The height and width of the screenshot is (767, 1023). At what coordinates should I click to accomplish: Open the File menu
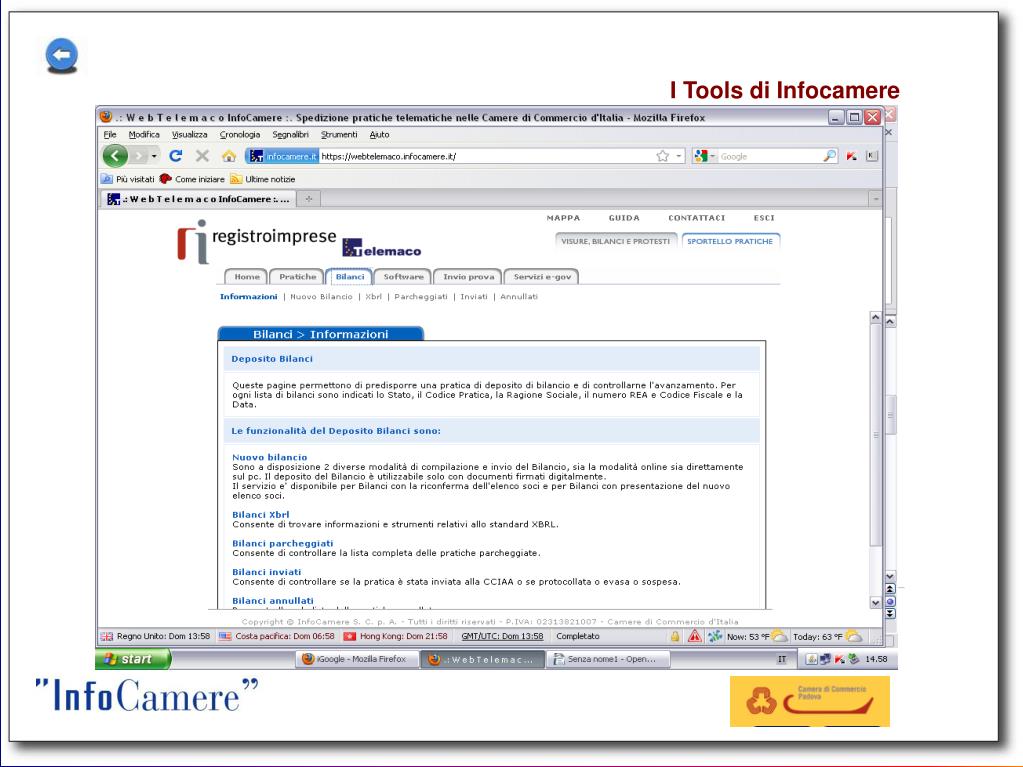110,134
